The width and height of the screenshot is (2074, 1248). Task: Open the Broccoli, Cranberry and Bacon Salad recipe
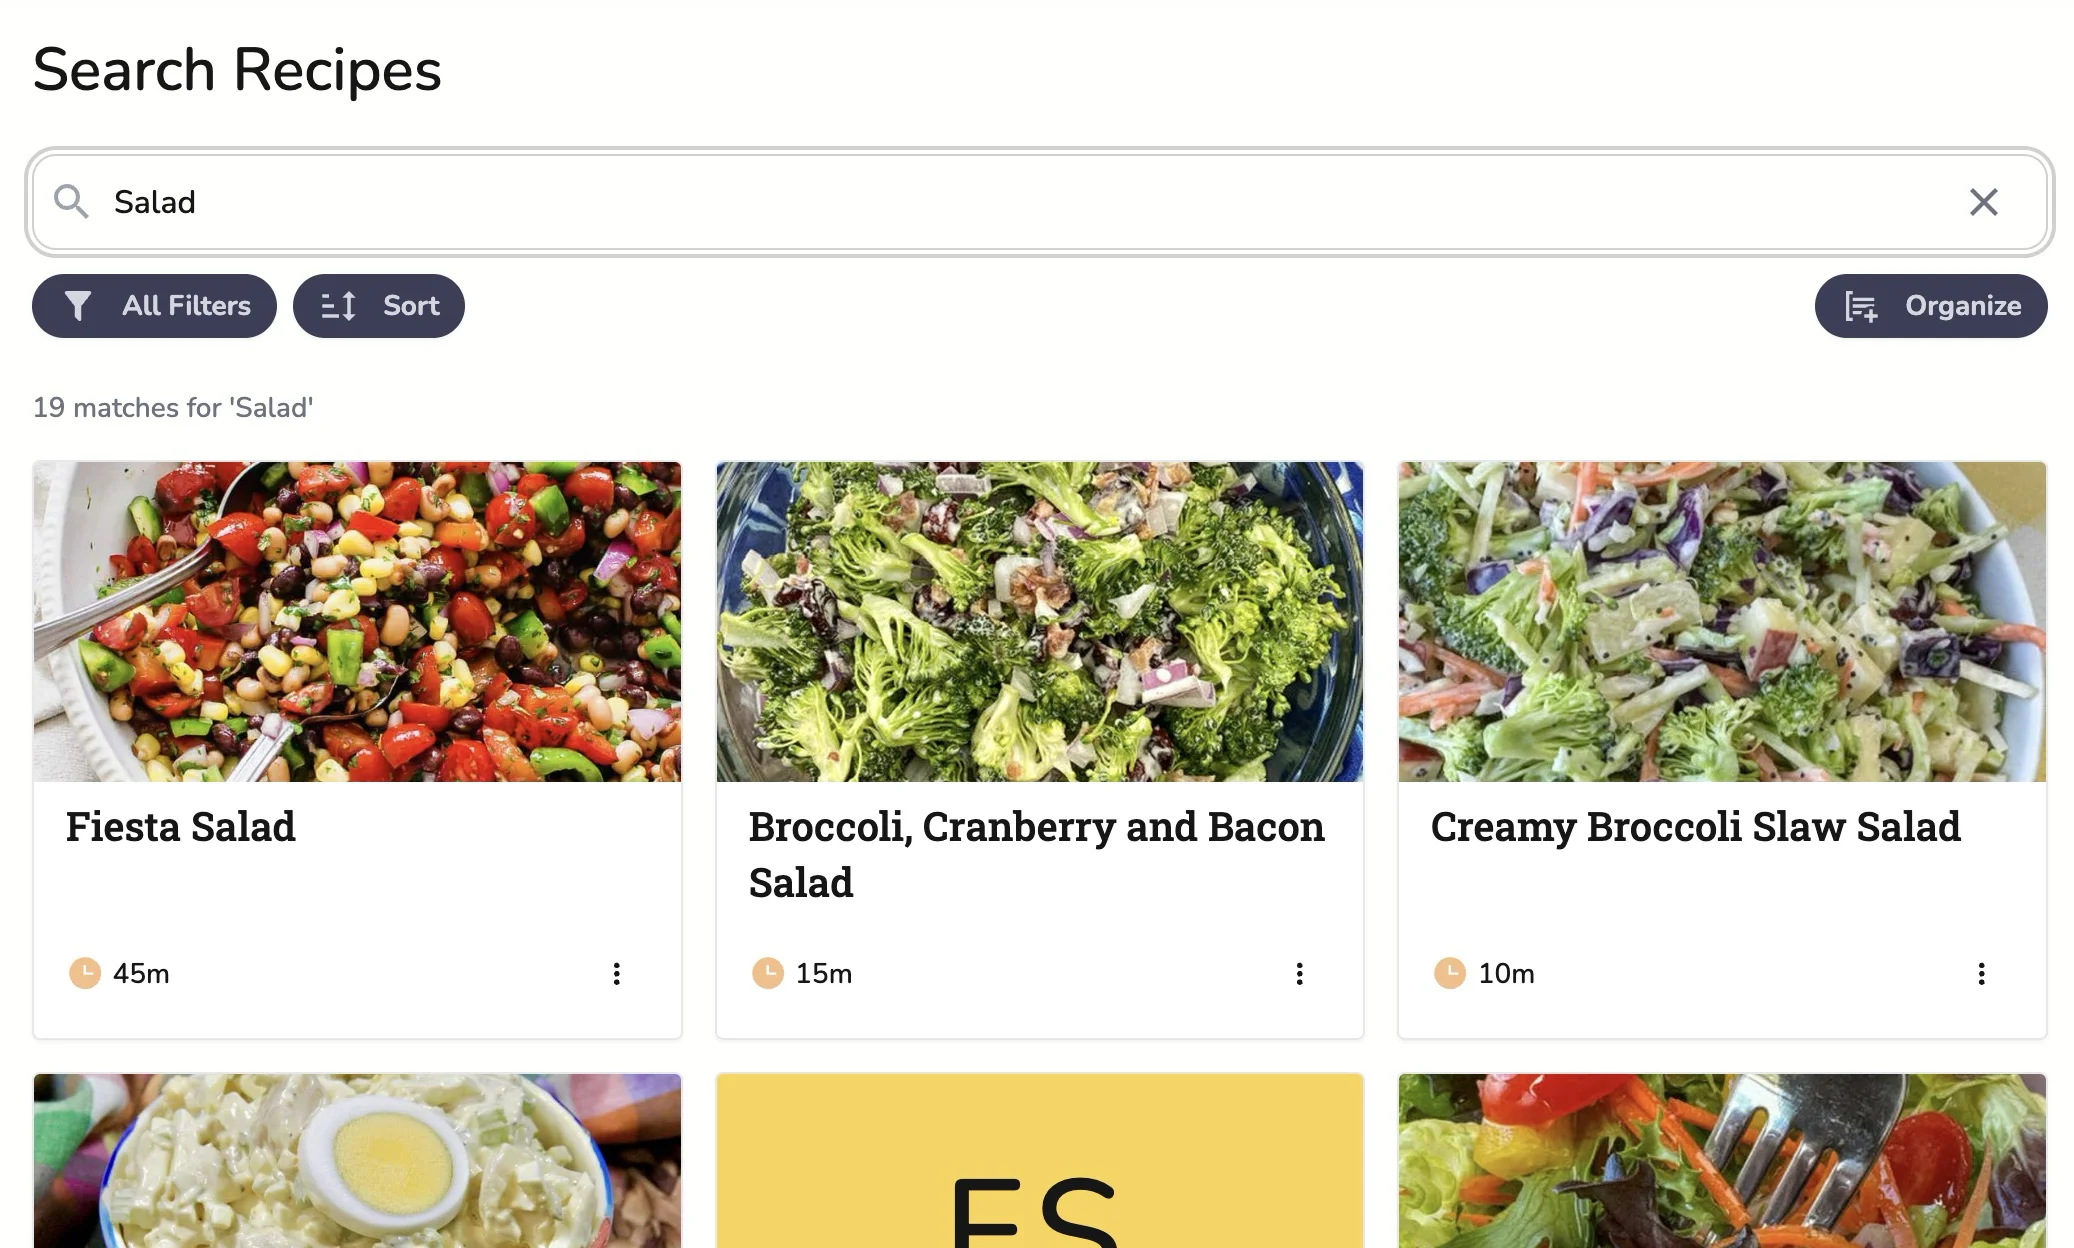tap(1037, 854)
